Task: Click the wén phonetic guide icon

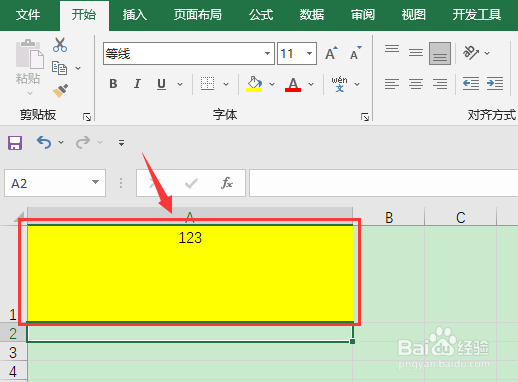Action: point(339,84)
